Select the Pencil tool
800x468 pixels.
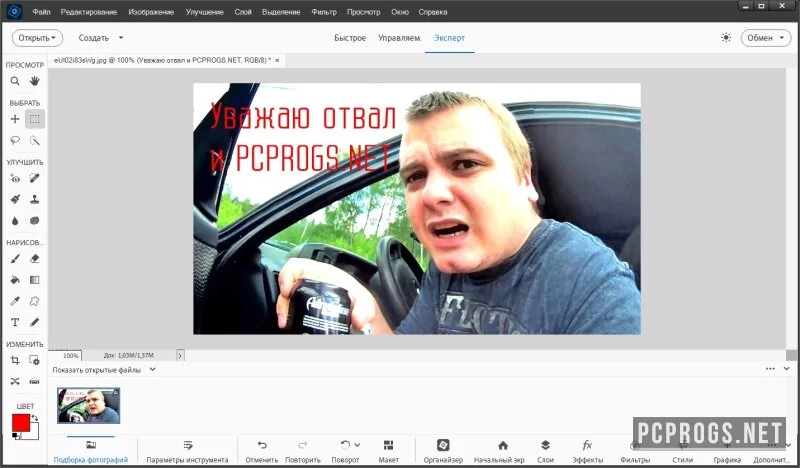(x=34, y=323)
